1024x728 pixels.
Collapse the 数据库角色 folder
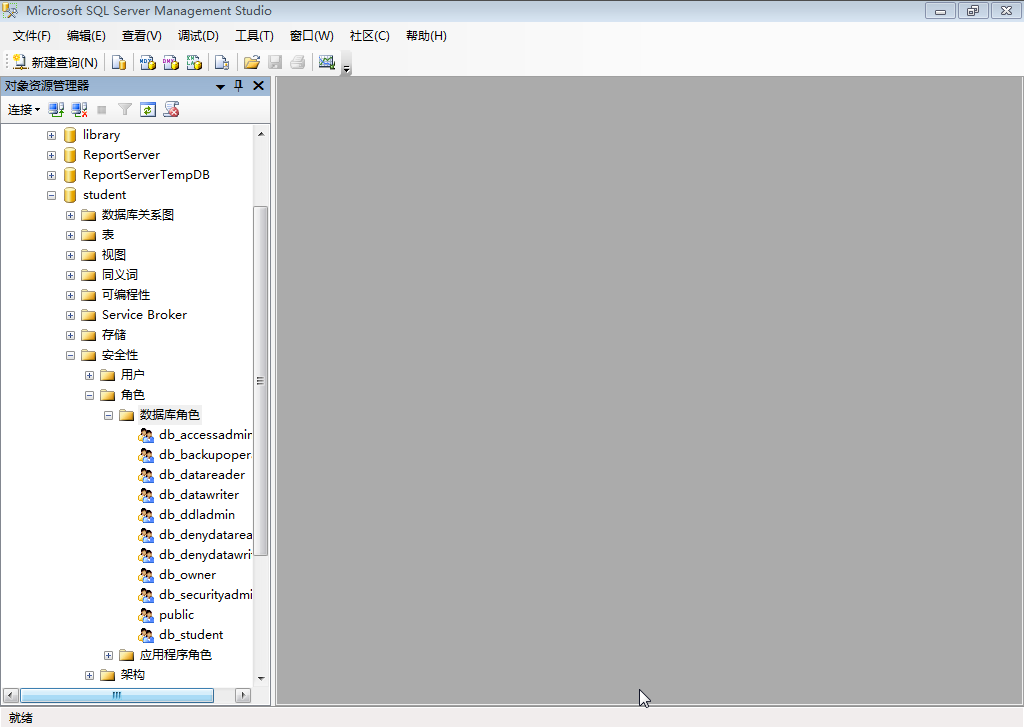(108, 415)
